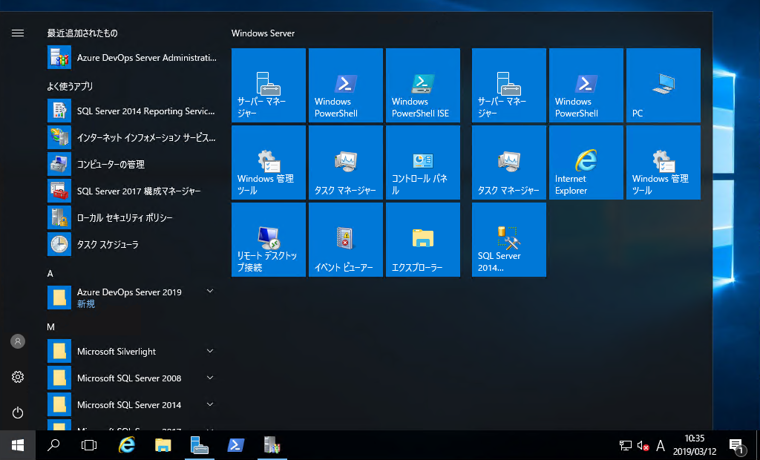Toggle the IME input mode A indicator
Viewport: 760px width, 460px height.
(x=660, y=445)
